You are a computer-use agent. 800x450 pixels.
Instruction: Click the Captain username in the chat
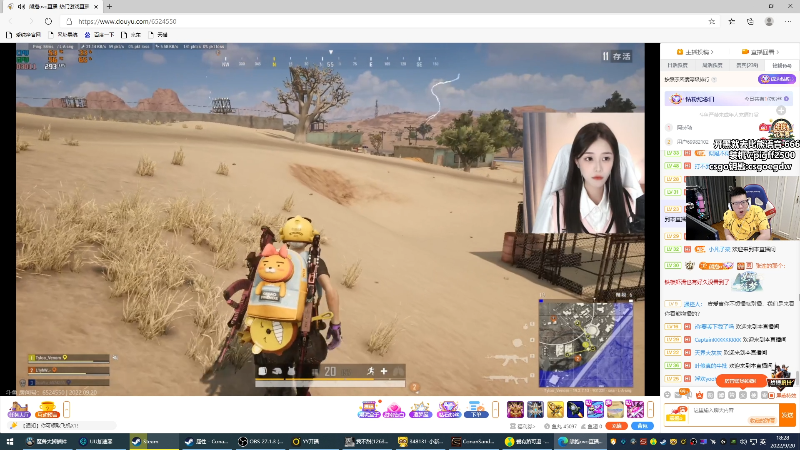[717, 339]
